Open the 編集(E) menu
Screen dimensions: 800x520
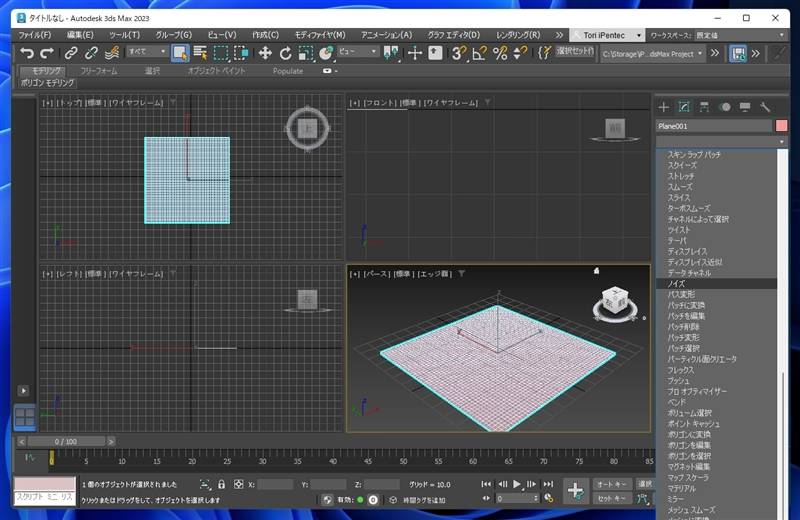pyautogui.click(x=80, y=35)
